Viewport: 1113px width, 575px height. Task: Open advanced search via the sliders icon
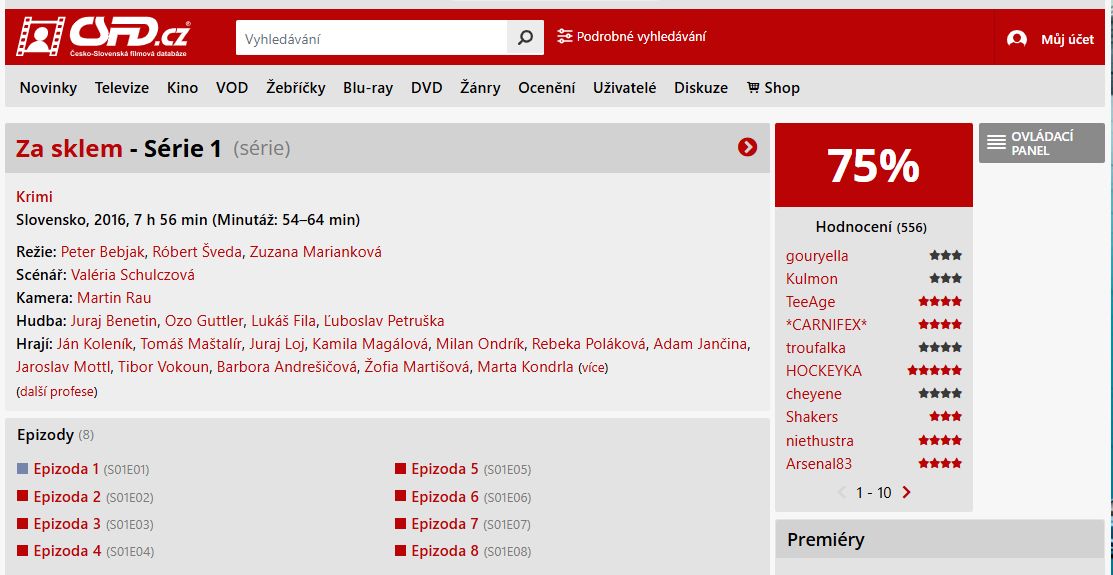[564, 36]
